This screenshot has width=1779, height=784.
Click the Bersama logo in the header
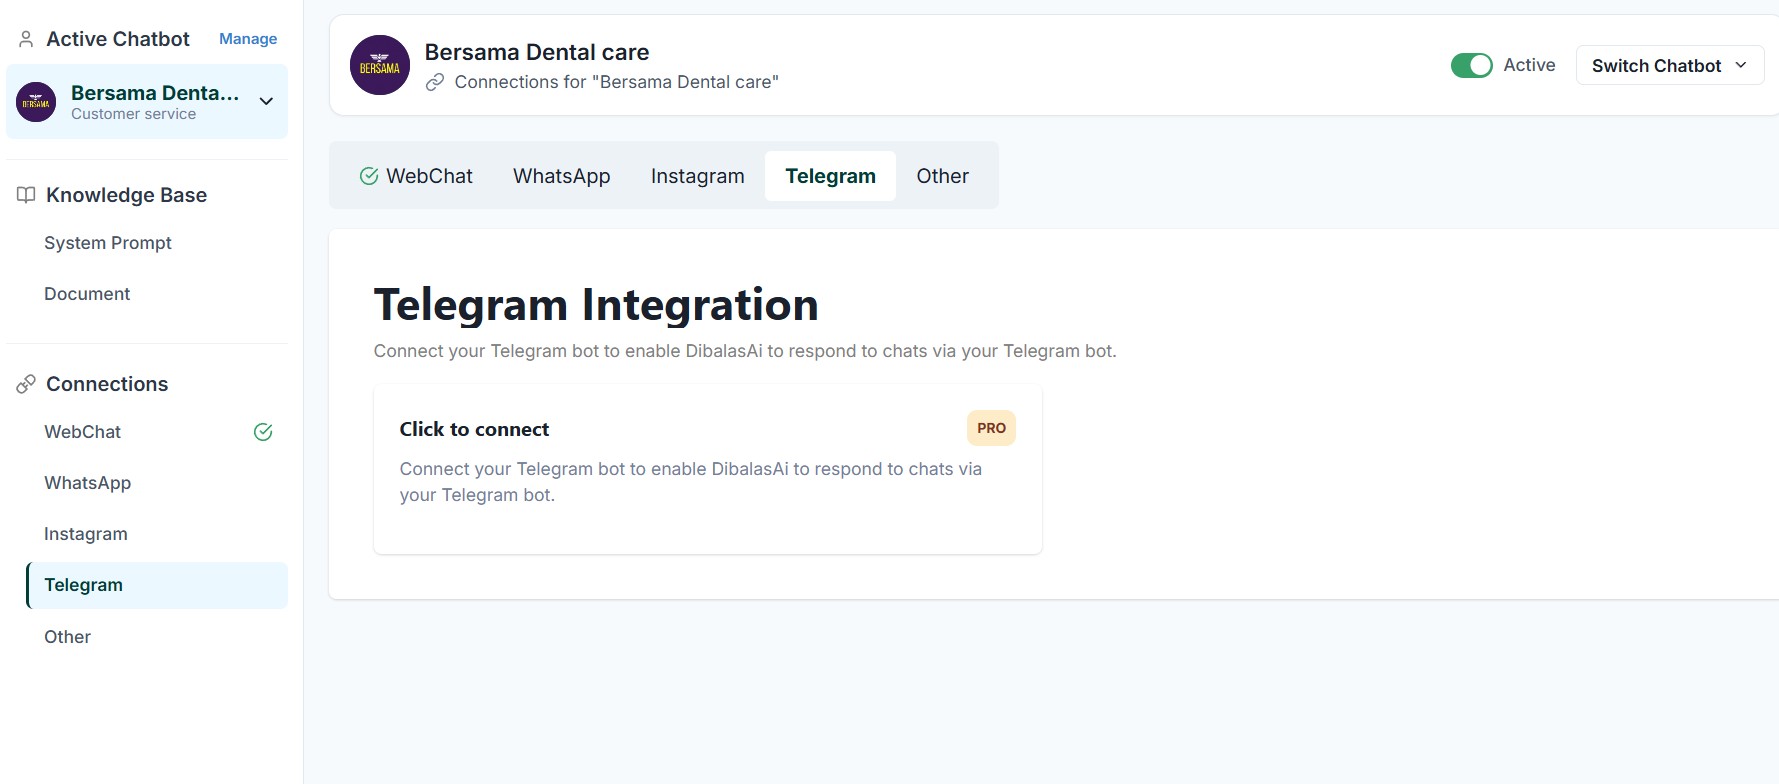pyautogui.click(x=380, y=66)
